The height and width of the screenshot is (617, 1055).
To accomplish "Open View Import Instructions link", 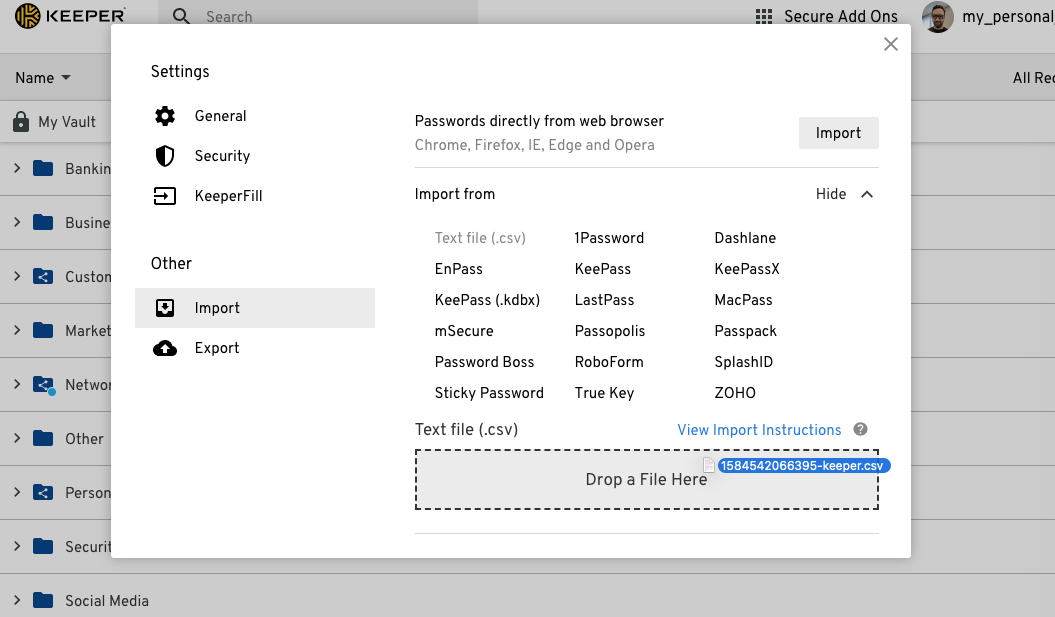I will point(759,430).
